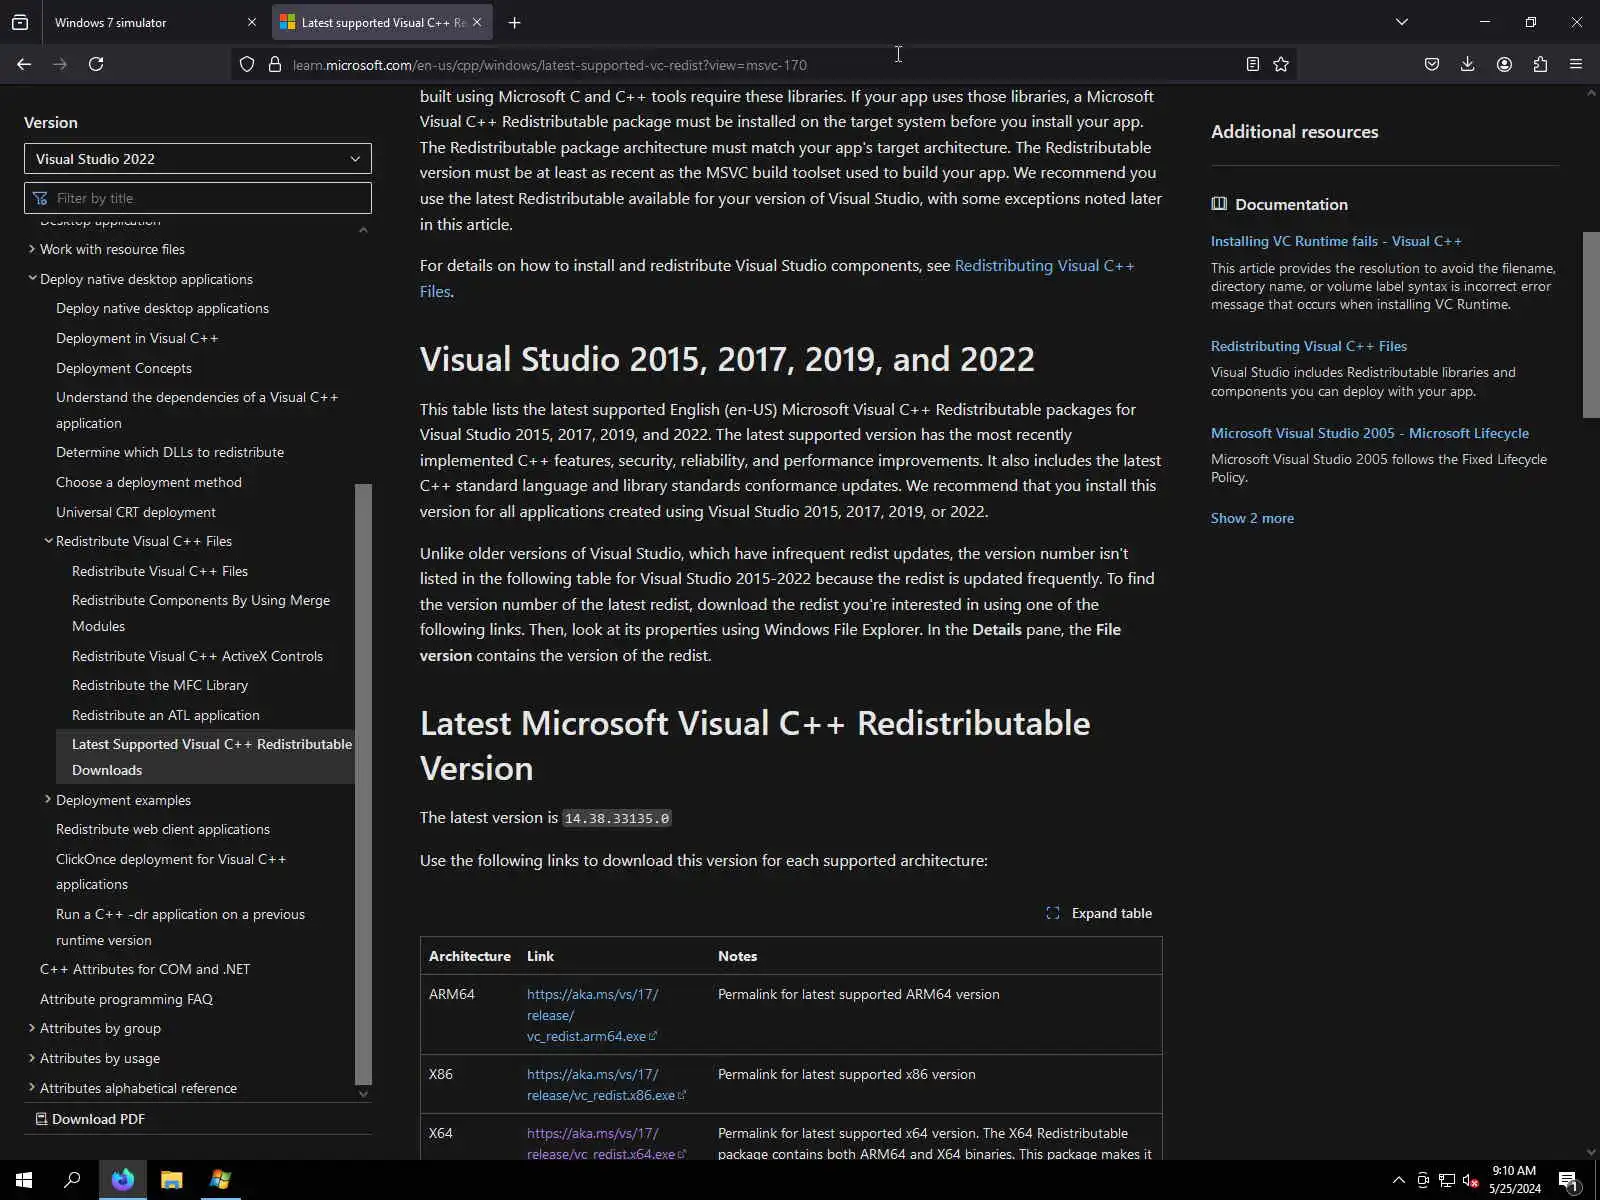Image resolution: width=1600 pixels, height=1200 pixels.
Task: Open File Explorer from the taskbar
Action: 172,1180
